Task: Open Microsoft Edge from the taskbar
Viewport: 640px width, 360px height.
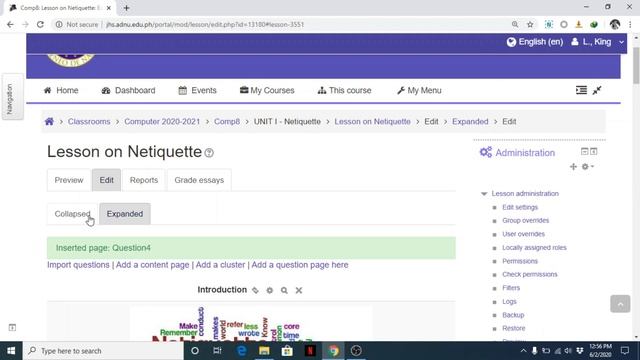Action: coord(242,351)
